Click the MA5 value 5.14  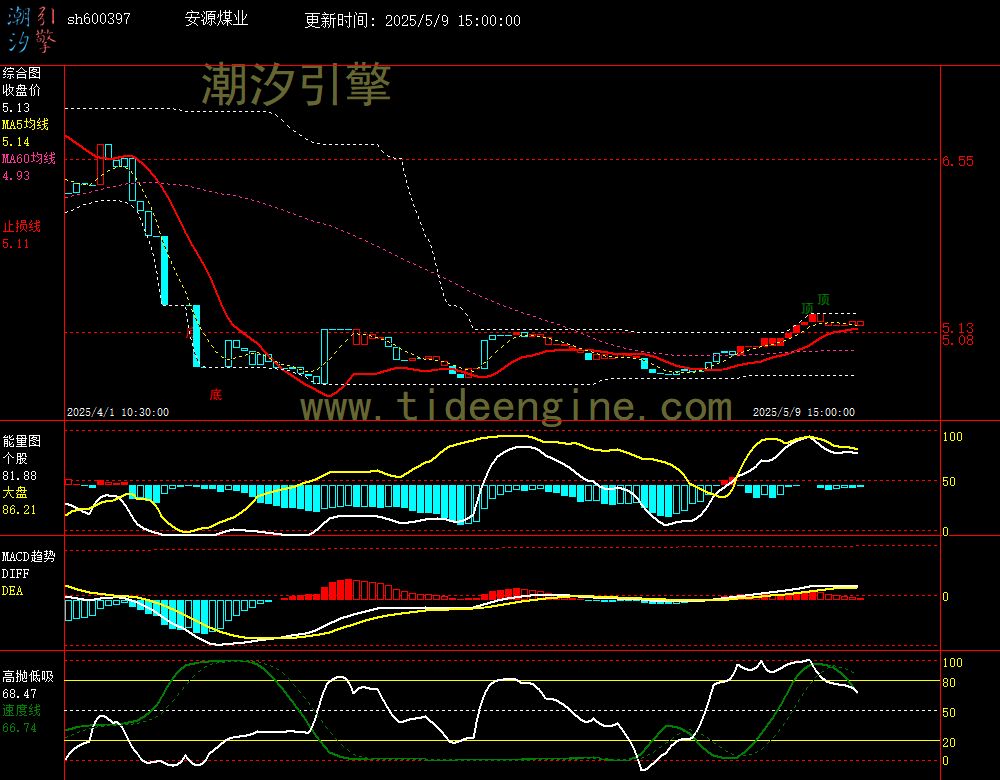(x=16, y=142)
